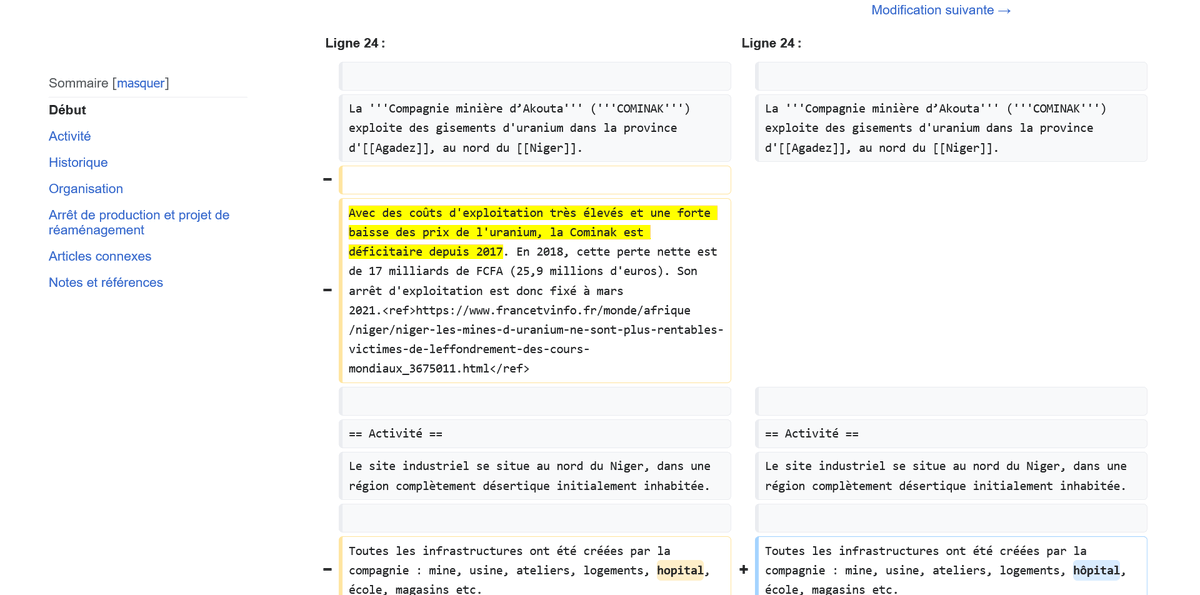Jump to the 'Organisation' section

[x=86, y=188]
